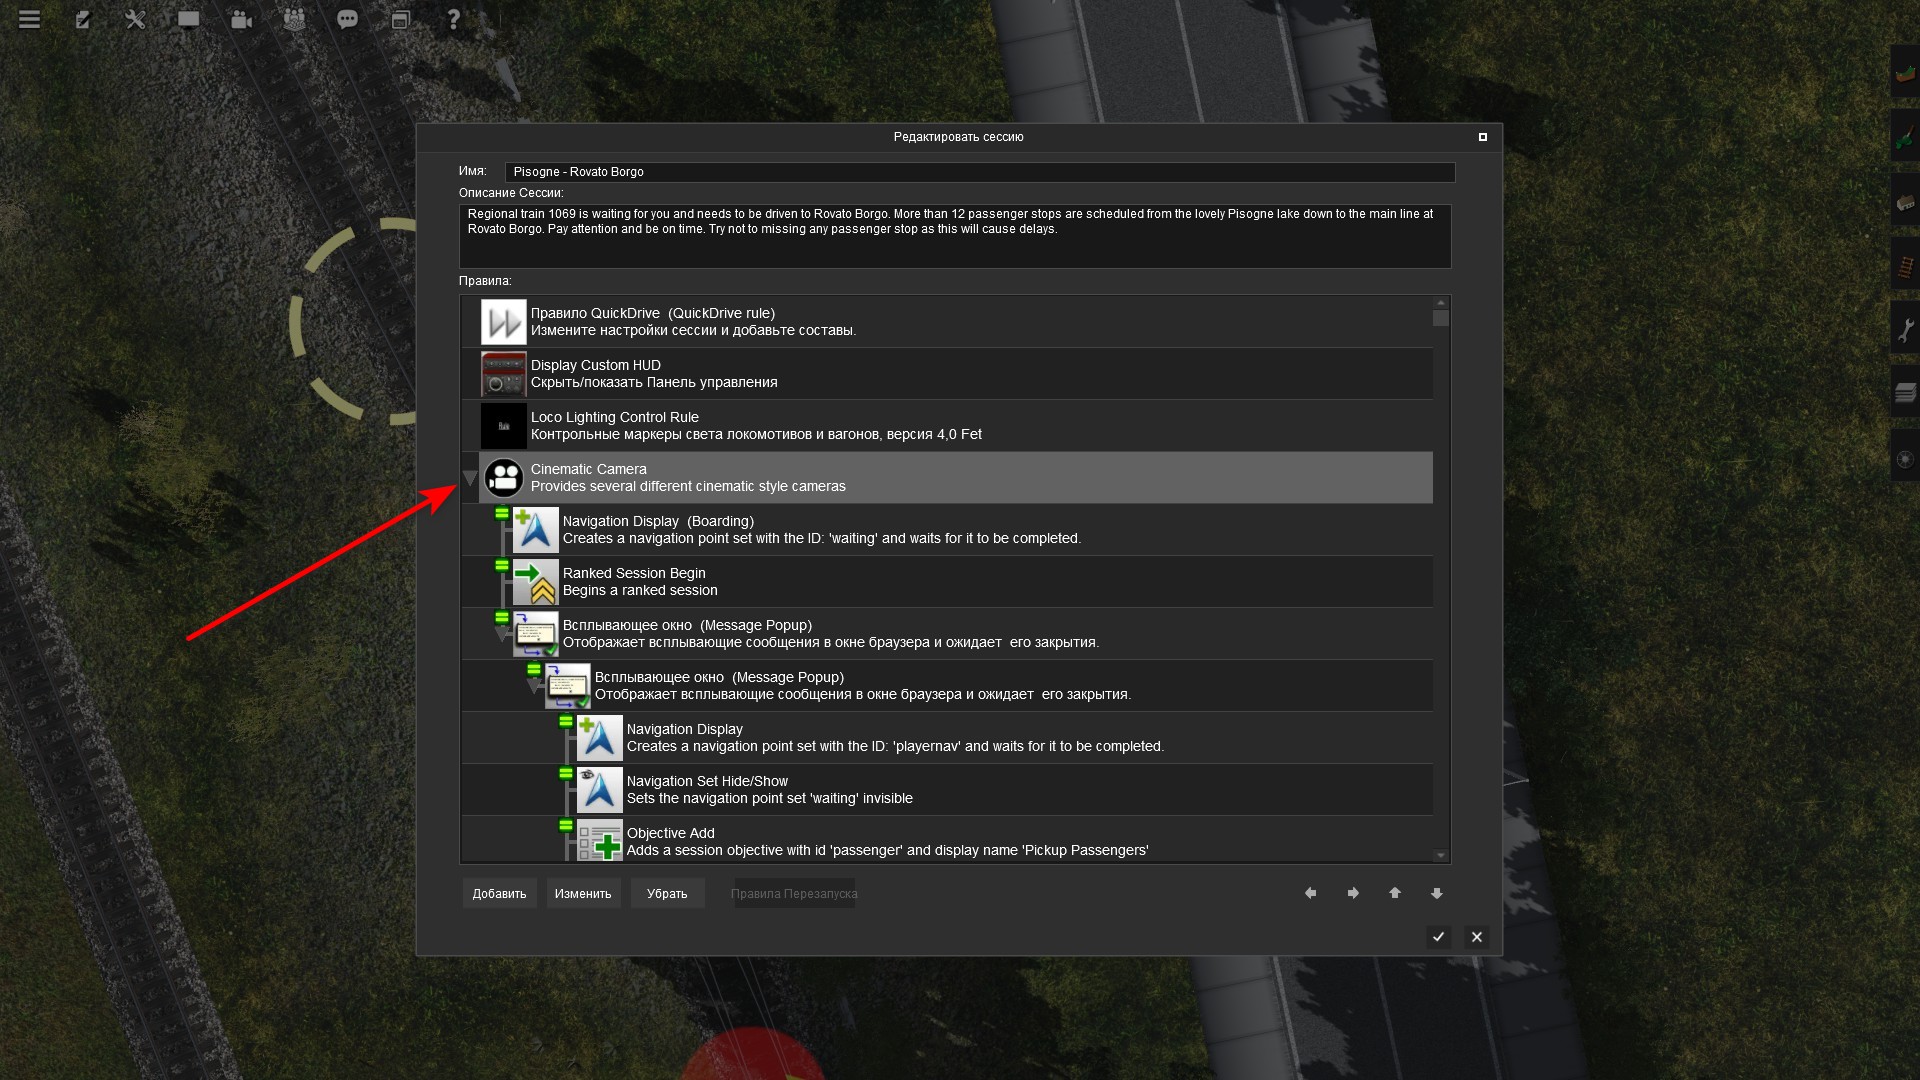Screen dimensions: 1920x1080
Task: Click into the session description text box
Action: [x=955, y=236]
